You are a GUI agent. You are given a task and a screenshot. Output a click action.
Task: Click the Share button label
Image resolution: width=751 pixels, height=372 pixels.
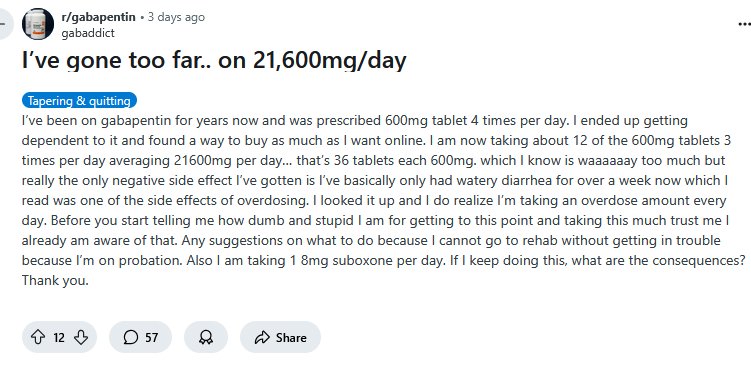point(291,338)
